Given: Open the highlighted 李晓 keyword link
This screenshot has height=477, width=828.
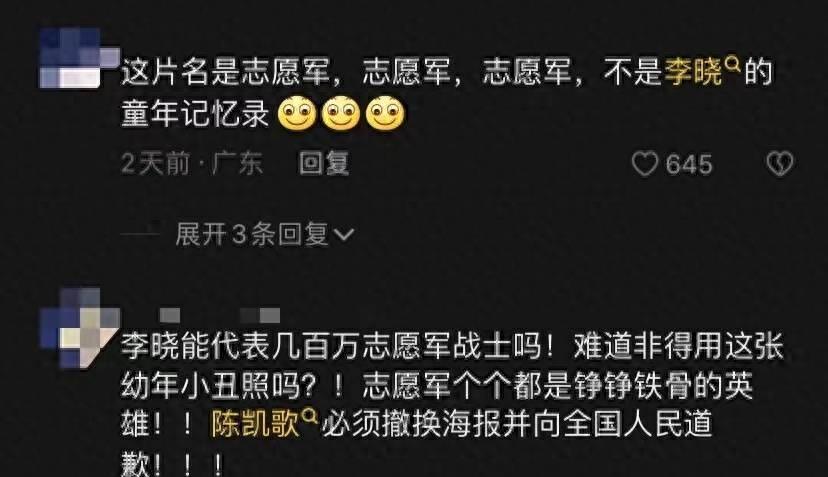Looking at the screenshot, I should [x=693, y=71].
